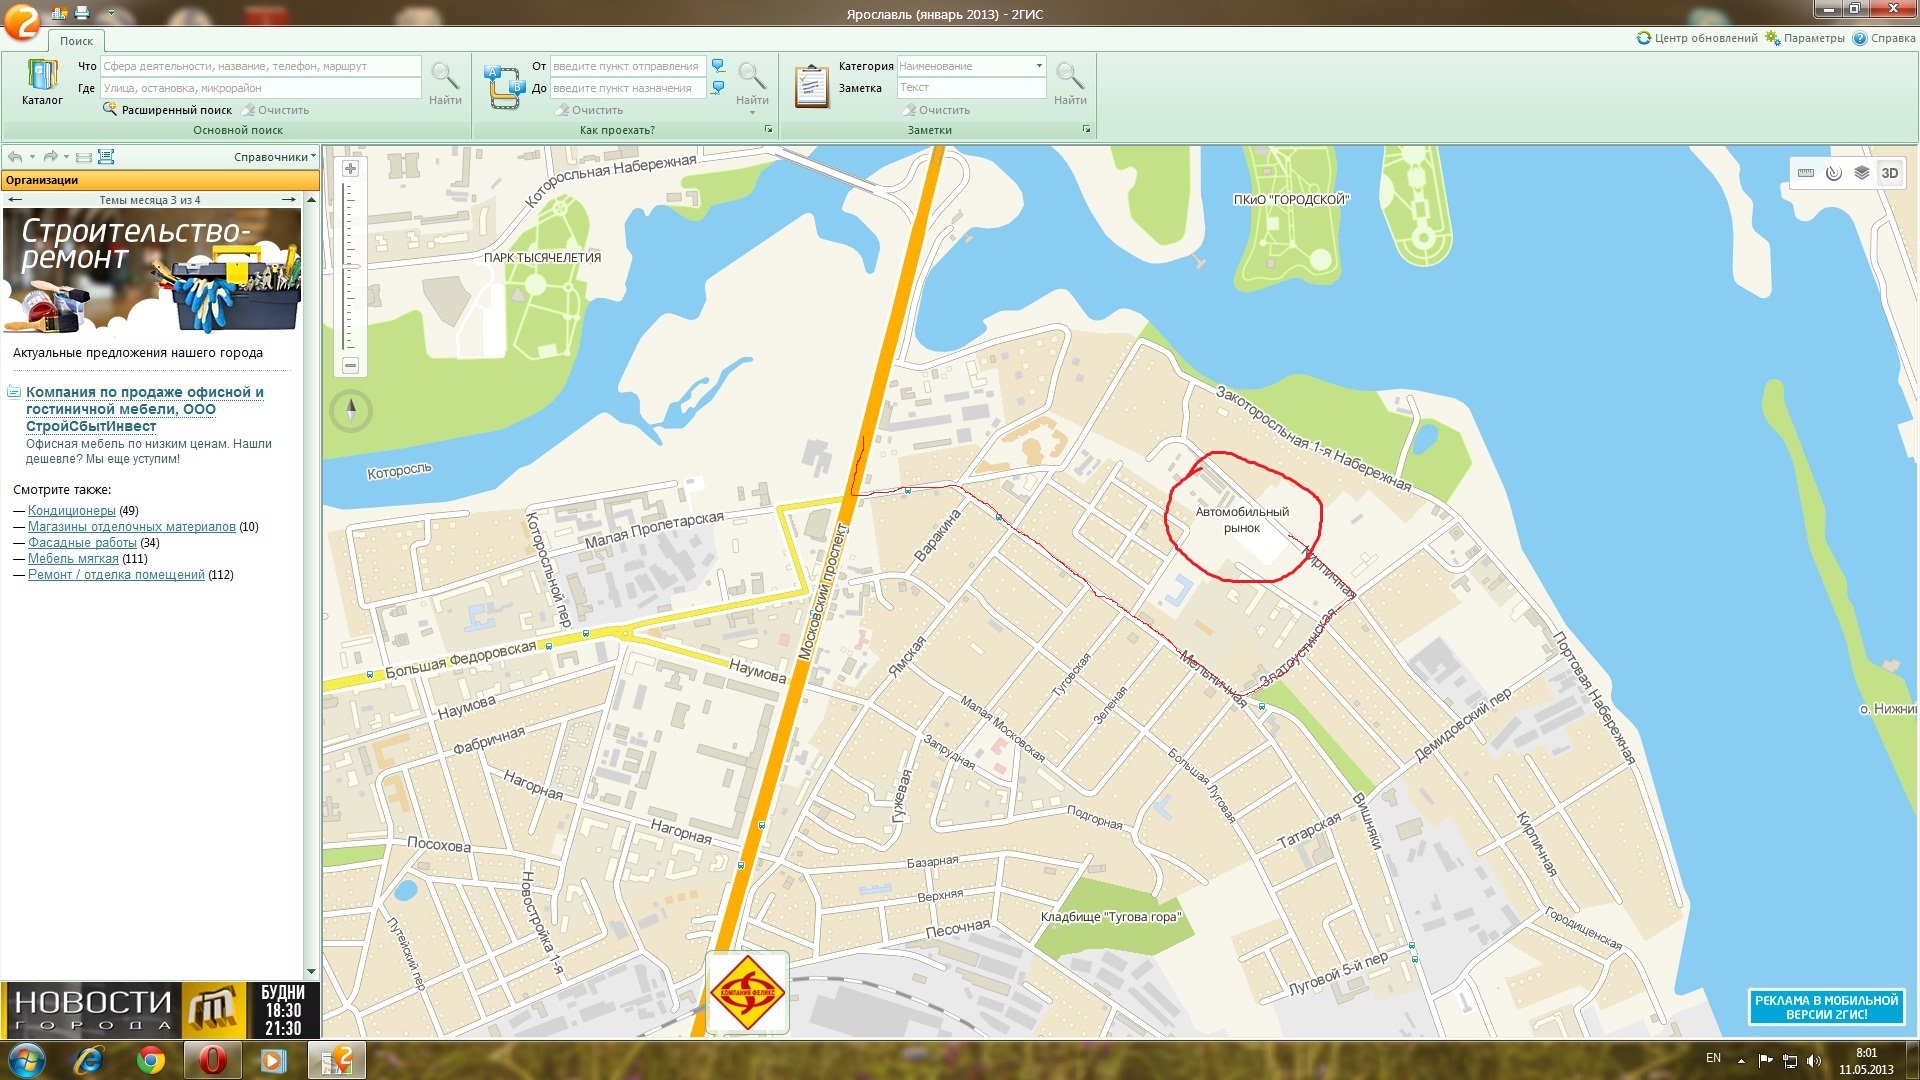
Task: Open Мебель мягкая link
Action: pos(73,559)
